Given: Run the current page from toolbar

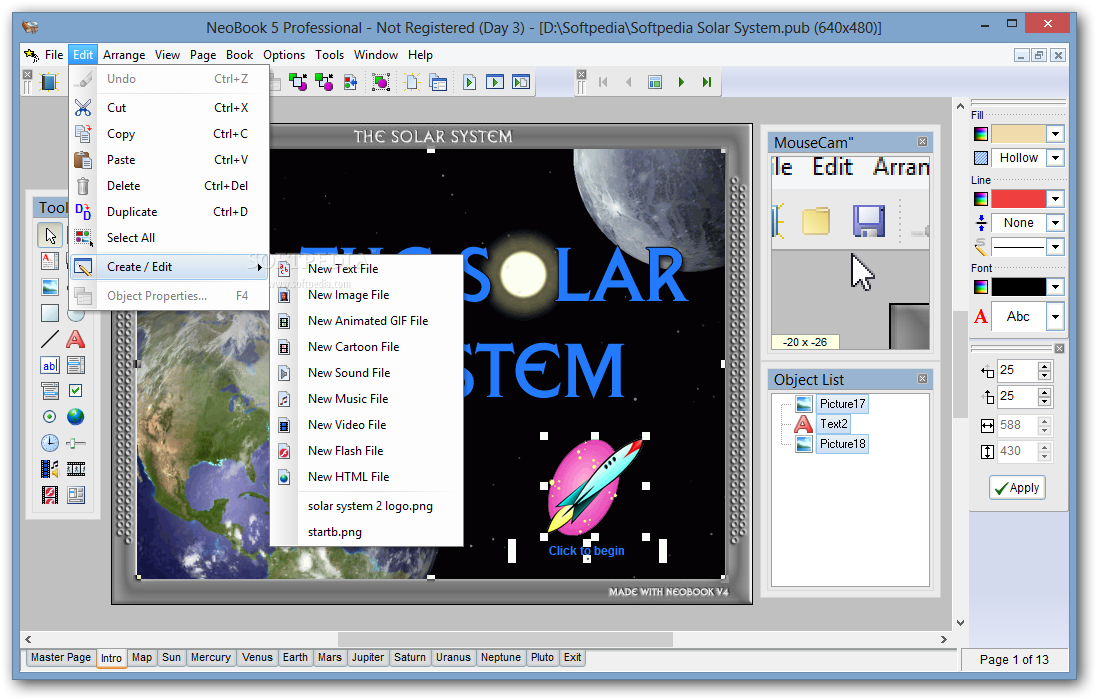Looking at the screenshot, I should (x=469, y=82).
